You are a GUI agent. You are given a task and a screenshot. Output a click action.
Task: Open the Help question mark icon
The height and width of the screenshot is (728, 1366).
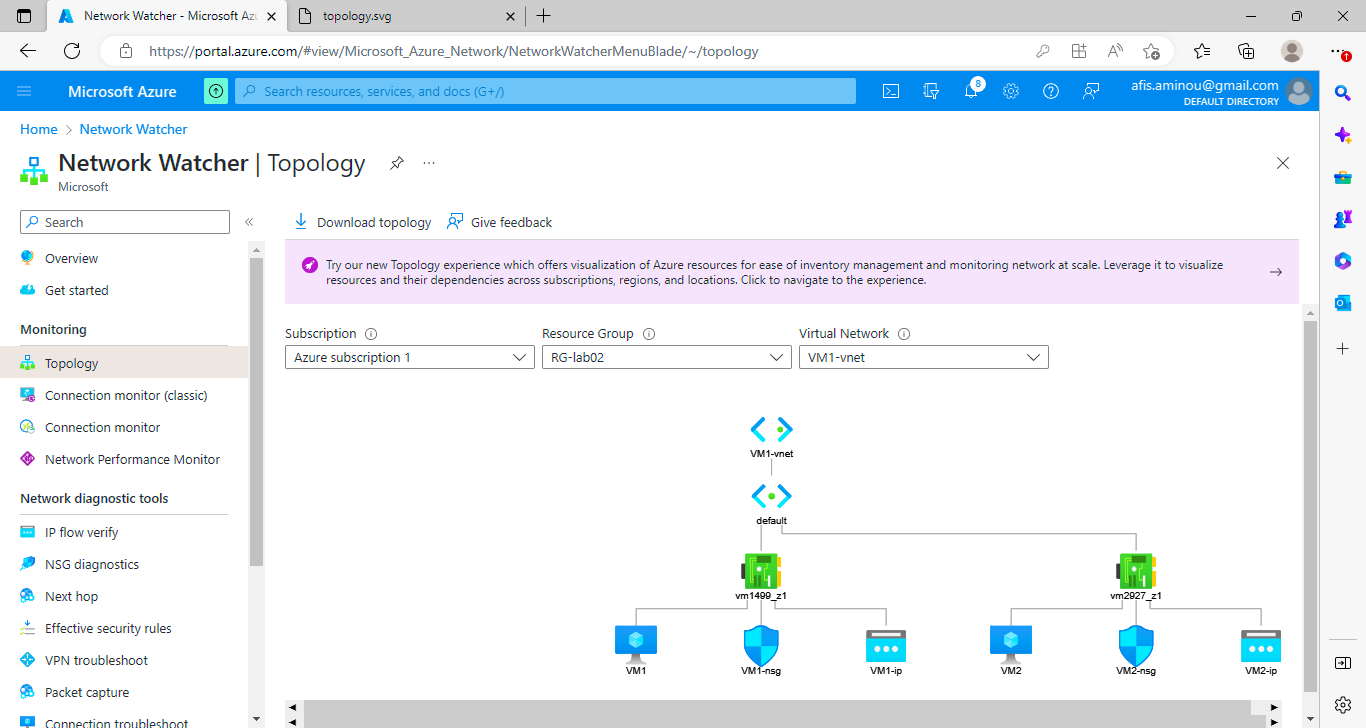coord(1051,91)
